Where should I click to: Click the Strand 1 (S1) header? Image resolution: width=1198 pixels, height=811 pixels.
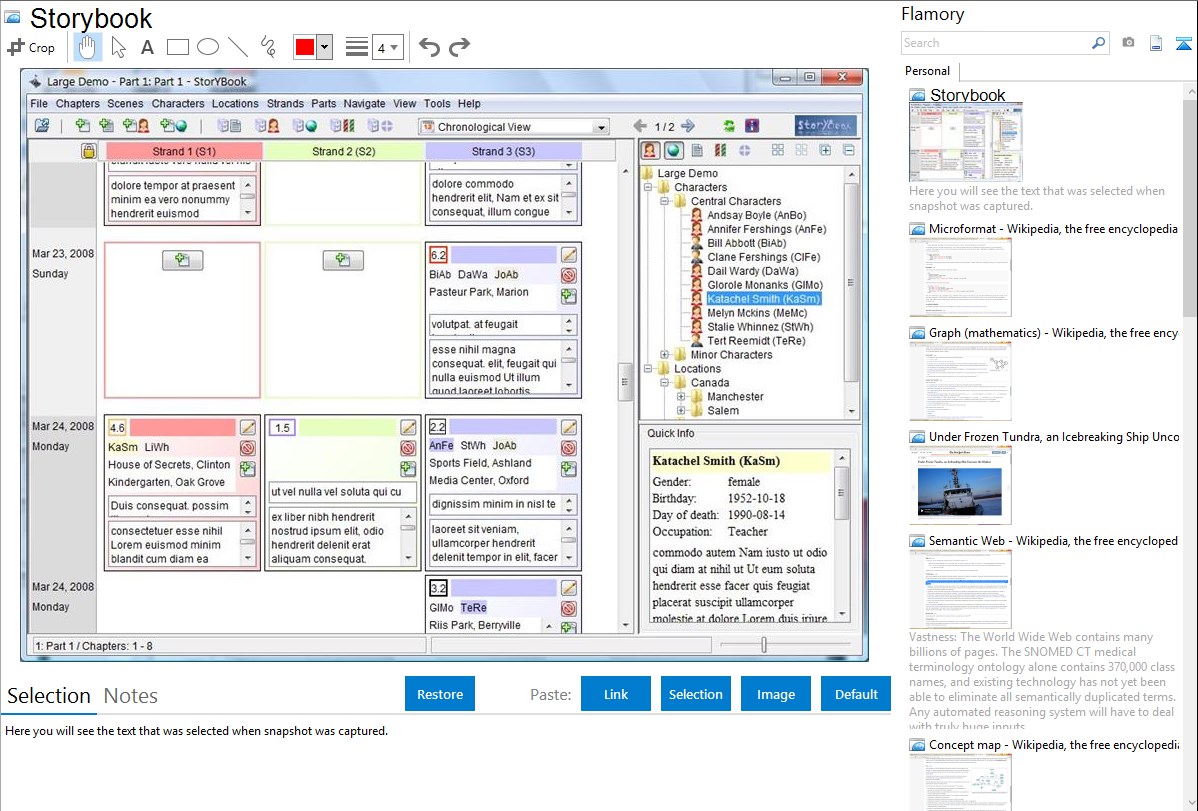click(x=184, y=151)
